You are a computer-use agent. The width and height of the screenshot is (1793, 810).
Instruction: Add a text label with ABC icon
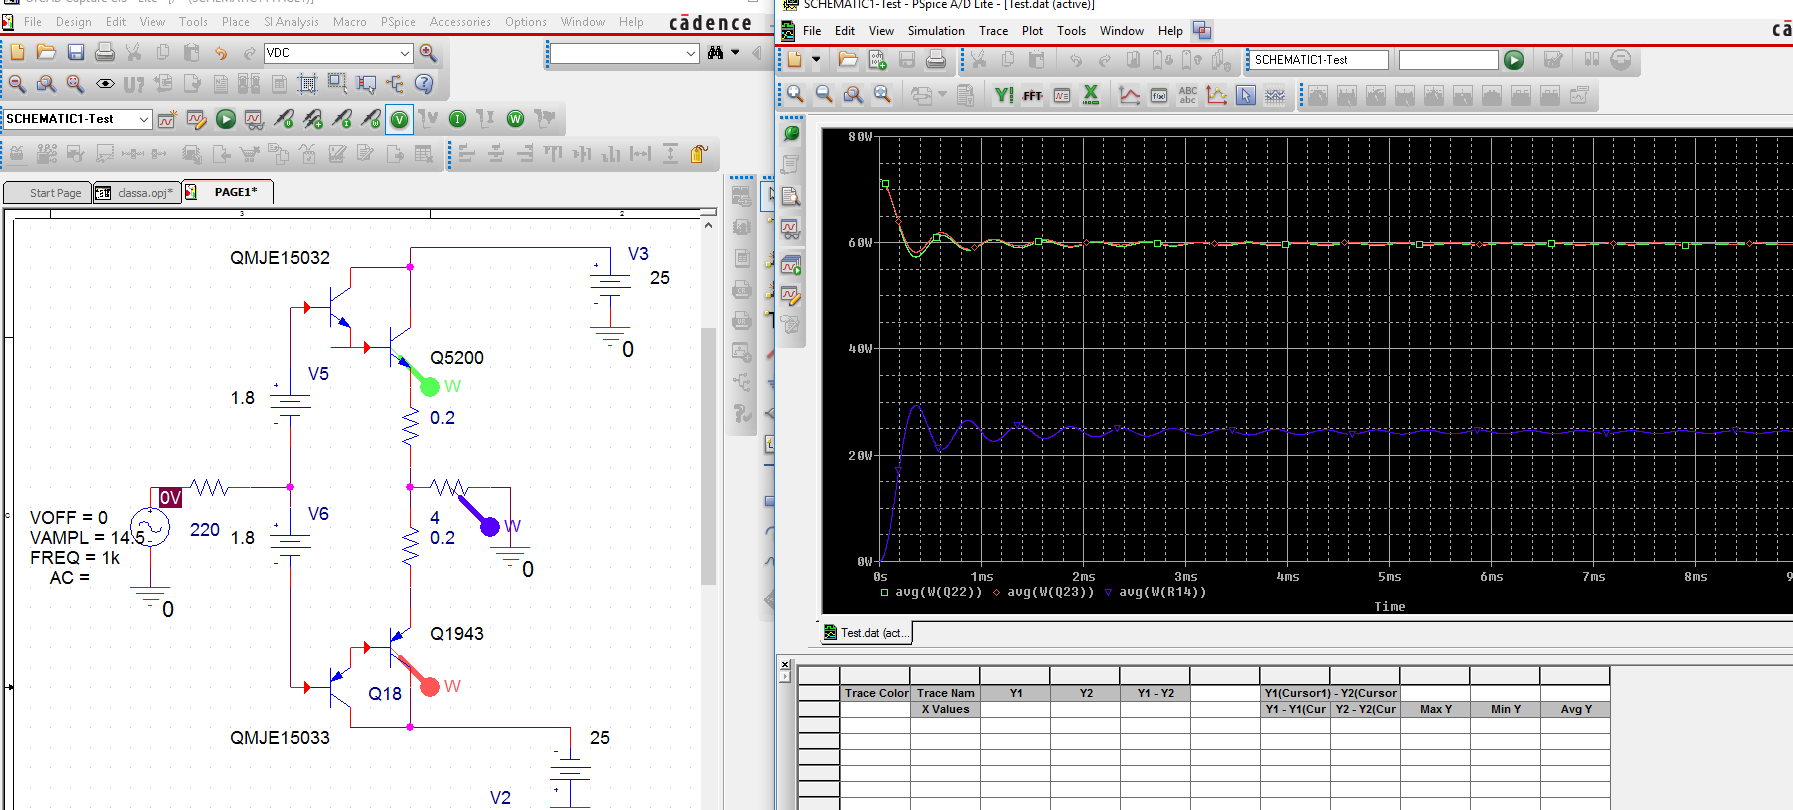1188,95
